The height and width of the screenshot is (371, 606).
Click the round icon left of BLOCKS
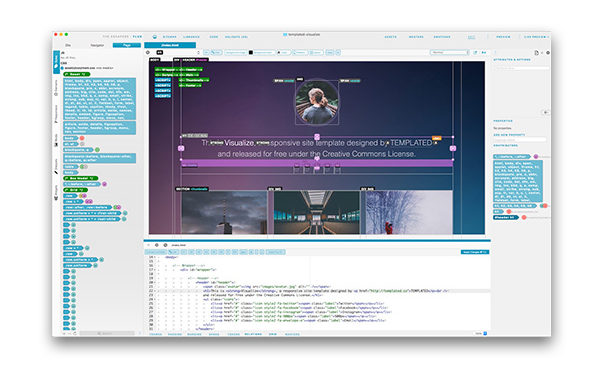tap(155, 37)
